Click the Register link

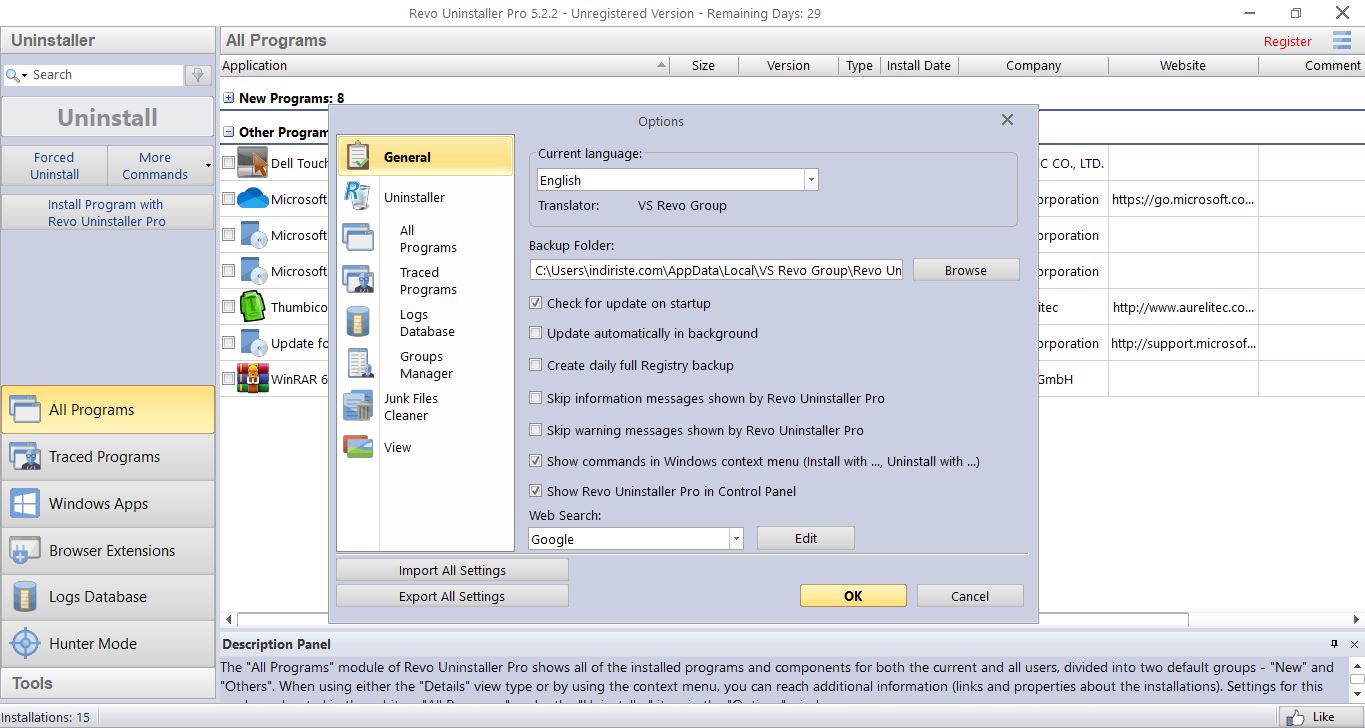point(1287,41)
